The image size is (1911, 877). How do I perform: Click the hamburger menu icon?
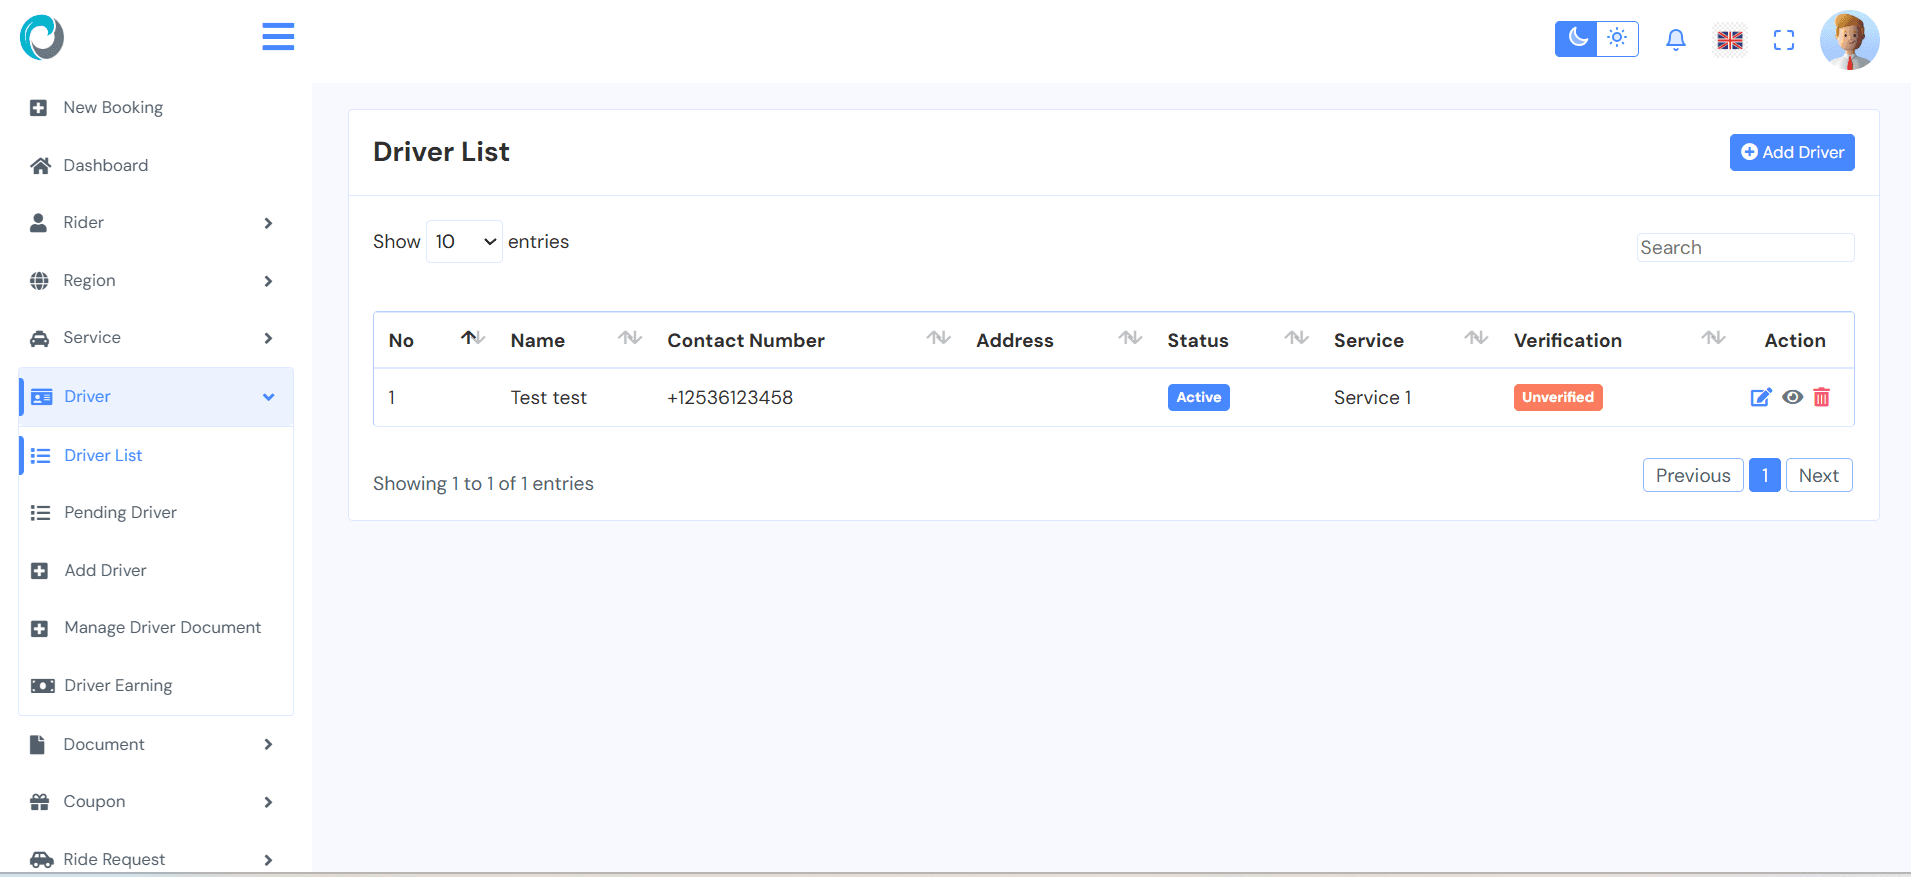[278, 37]
